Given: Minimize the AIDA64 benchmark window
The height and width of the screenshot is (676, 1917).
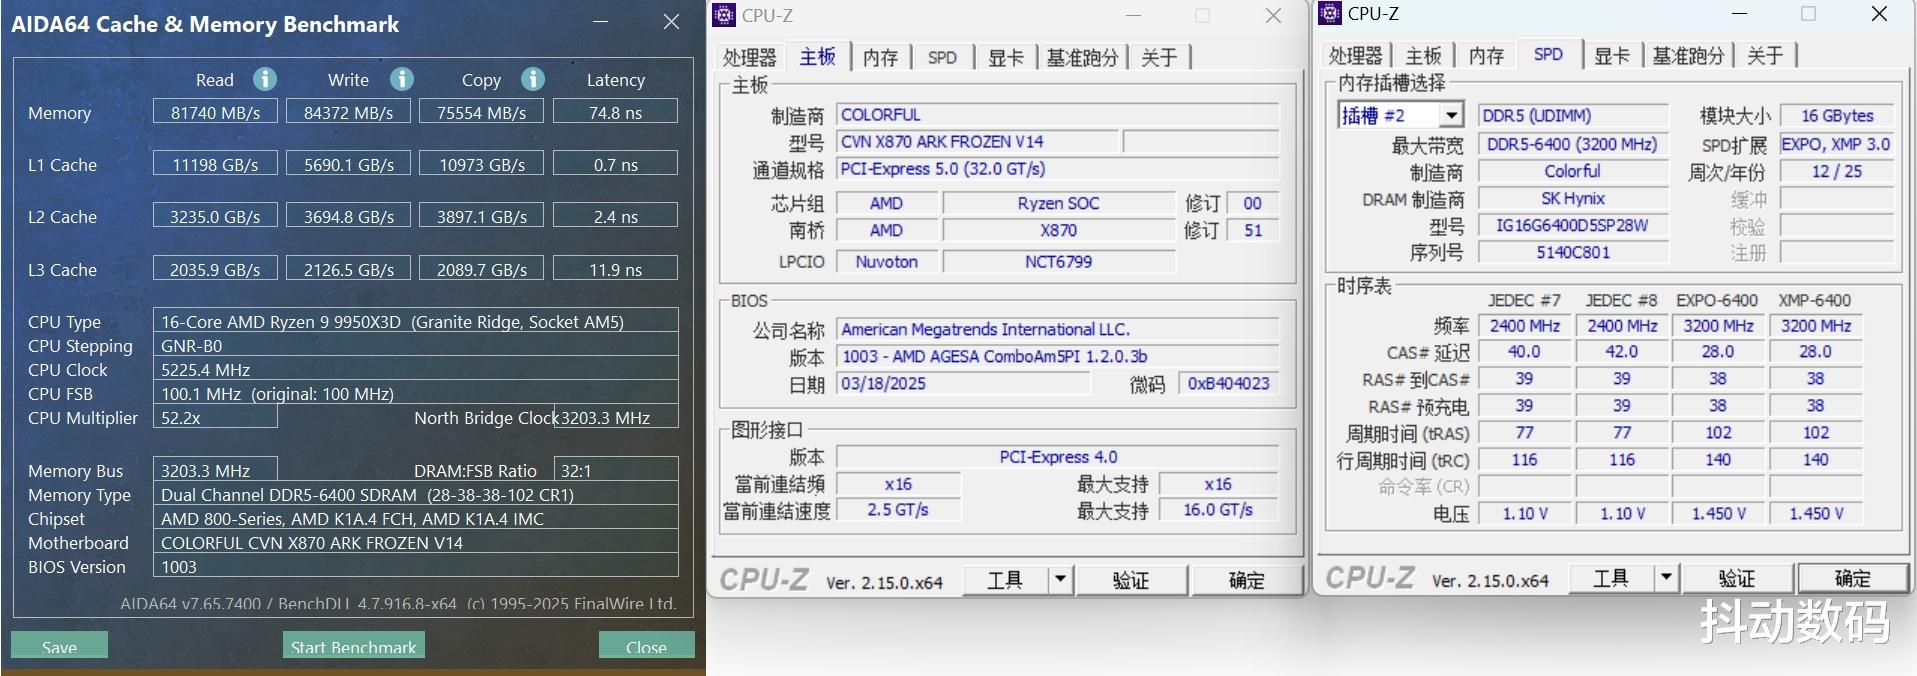Looking at the screenshot, I should click(601, 21).
